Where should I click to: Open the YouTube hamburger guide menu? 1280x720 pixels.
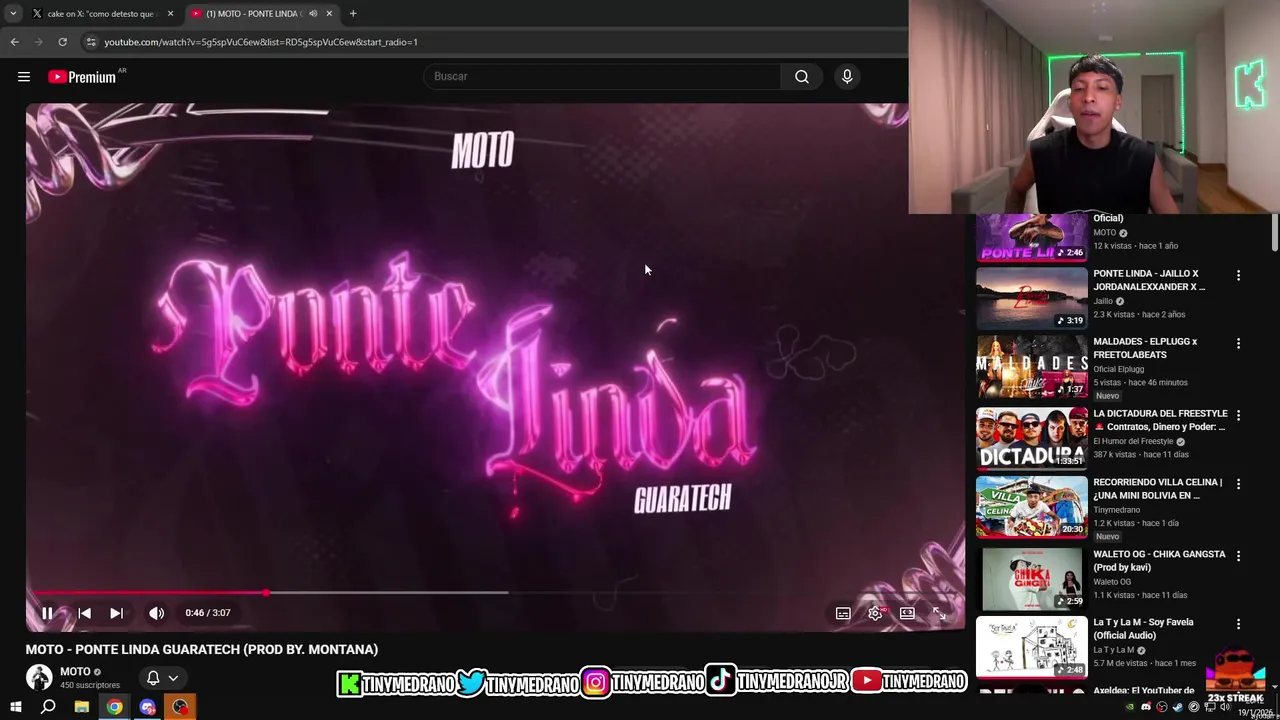pos(24,77)
